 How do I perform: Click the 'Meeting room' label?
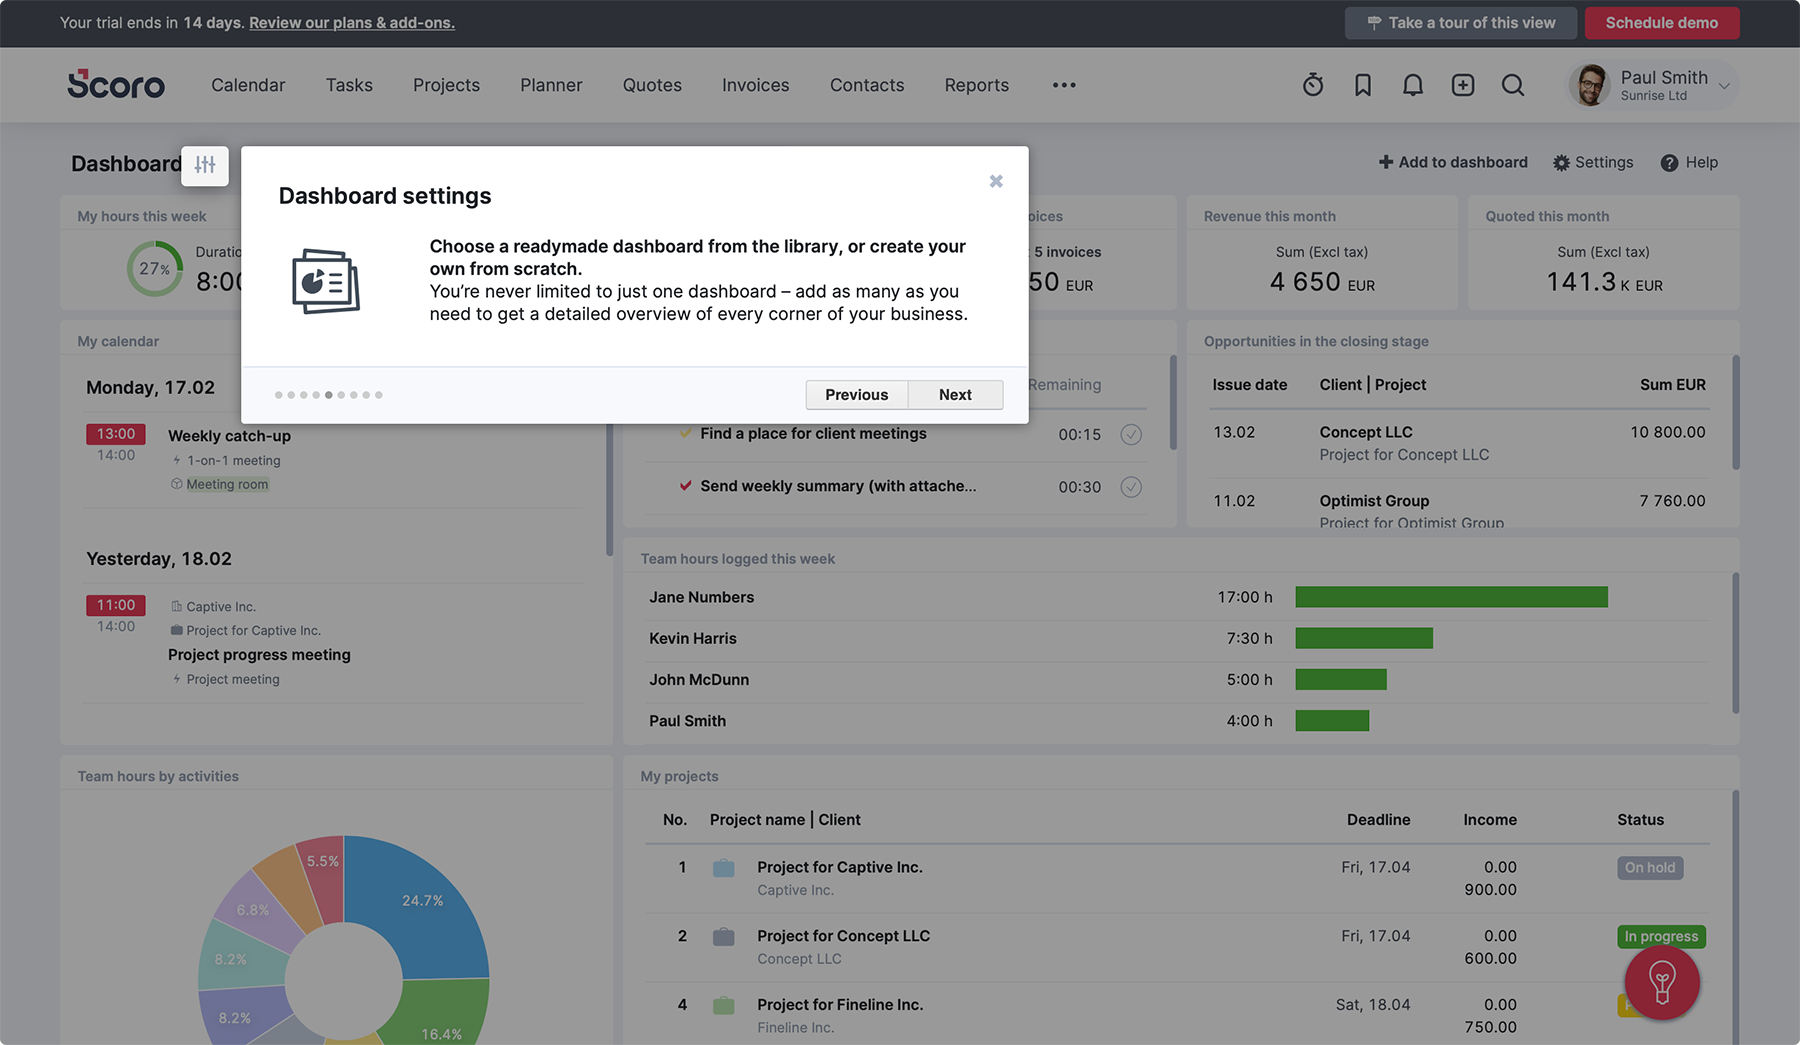tap(227, 484)
